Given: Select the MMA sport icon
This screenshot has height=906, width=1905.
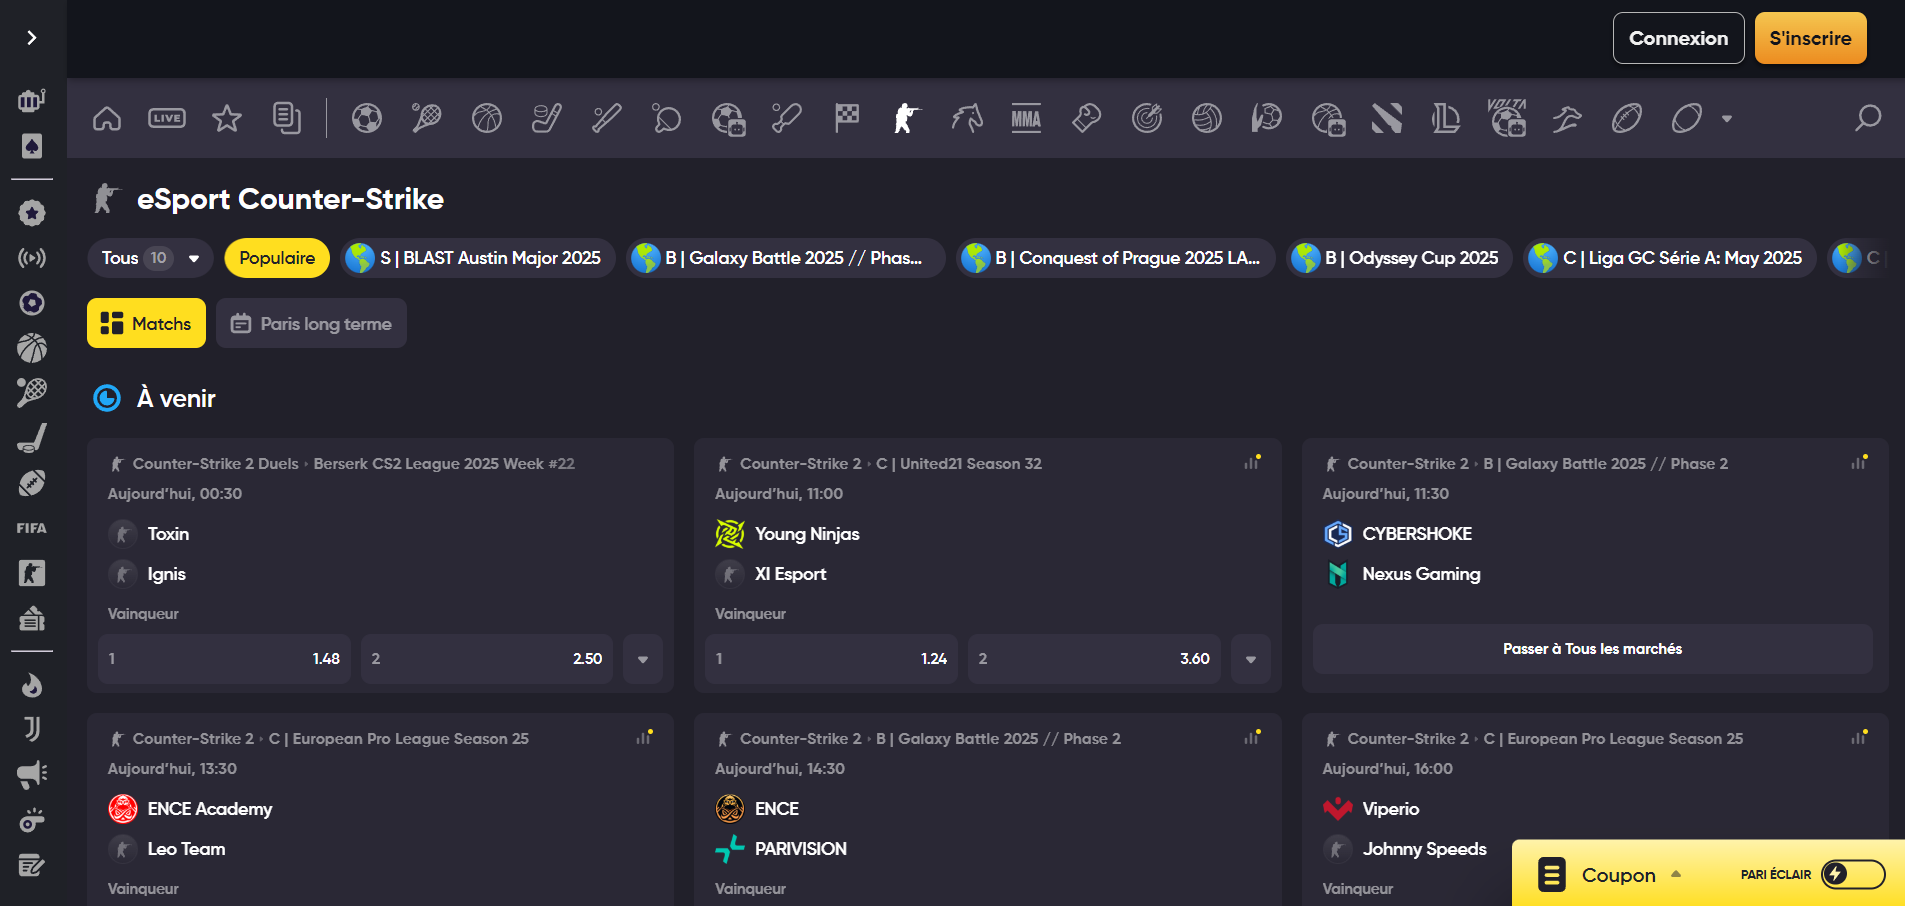Looking at the screenshot, I should pyautogui.click(x=1026, y=118).
